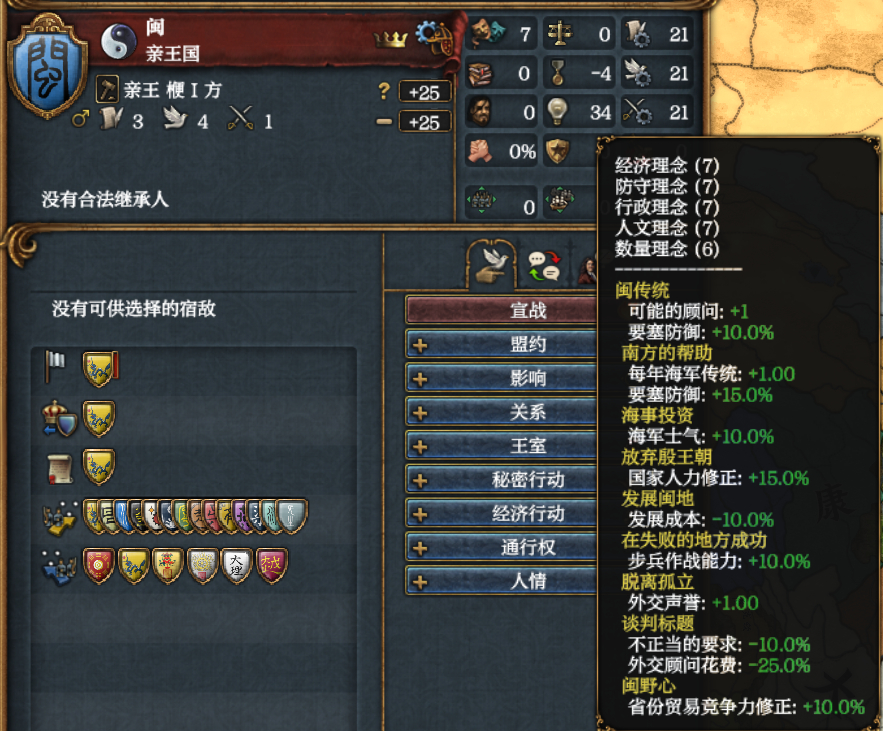Click the crown overlord relation shield
This screenshot has width=883, height=731.
point(99,419)
